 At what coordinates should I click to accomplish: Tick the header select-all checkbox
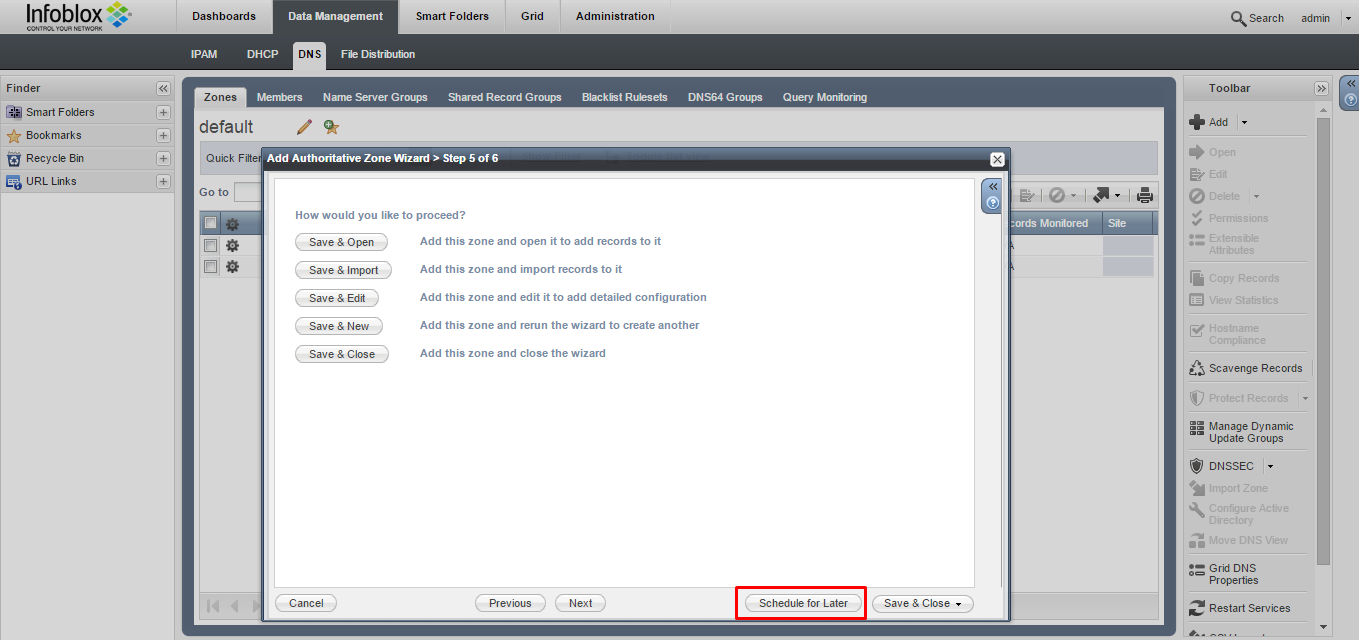click(211, 223)
